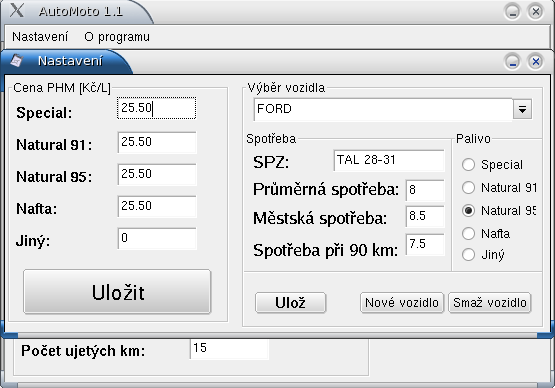The width and height of the screenshot is (555, 388).
Task: Select the Jiný fuel radio button
Action: (x=468, y=255)
